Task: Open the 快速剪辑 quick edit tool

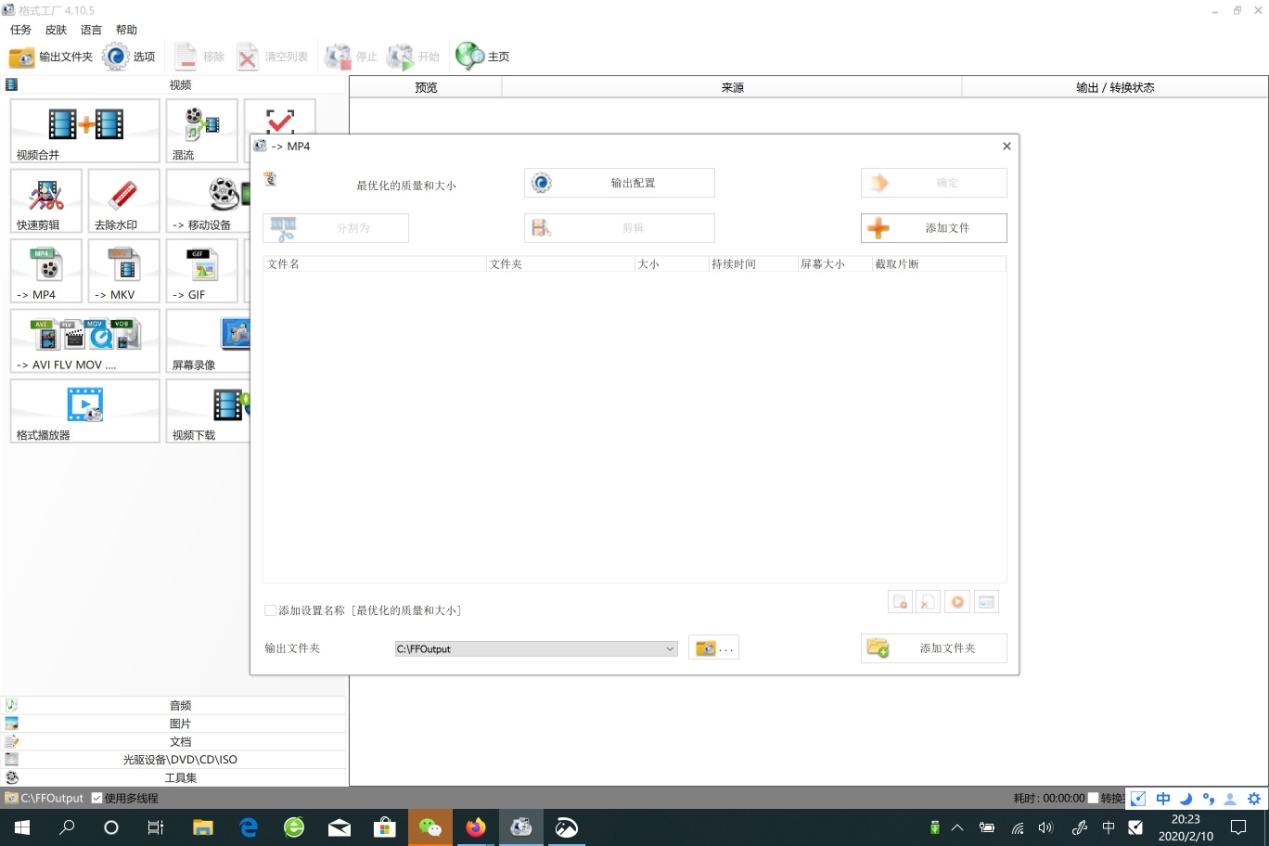Action: click(x=46, y=200)
